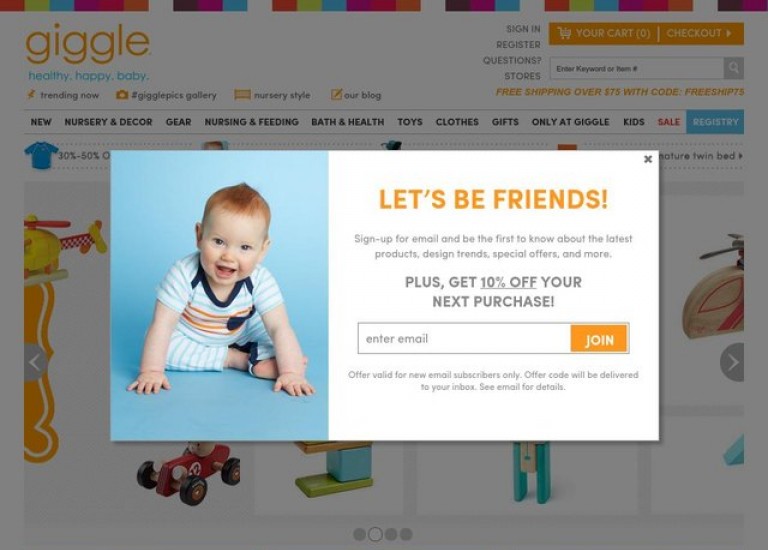Click the enter email field

[x=464, y=338]
